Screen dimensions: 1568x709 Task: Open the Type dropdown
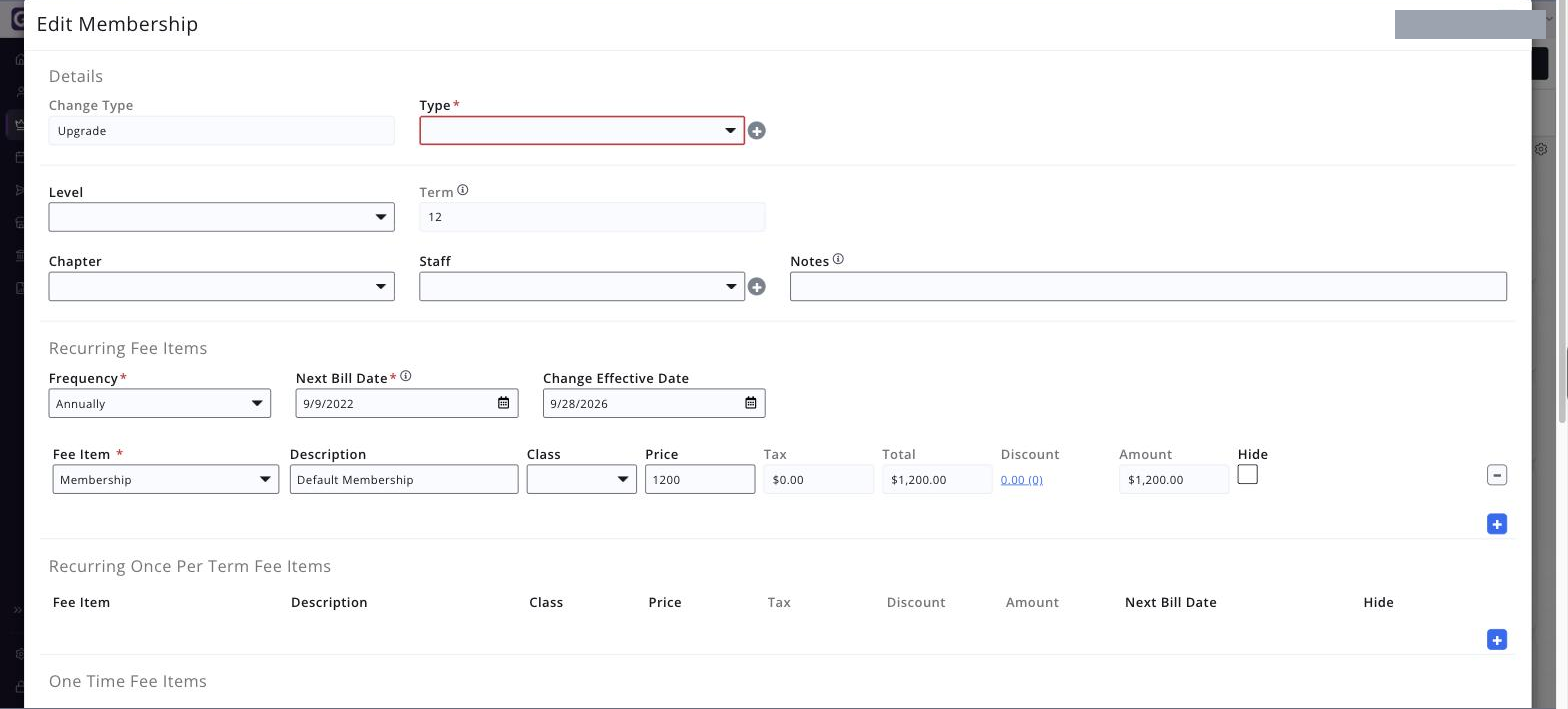582,131
